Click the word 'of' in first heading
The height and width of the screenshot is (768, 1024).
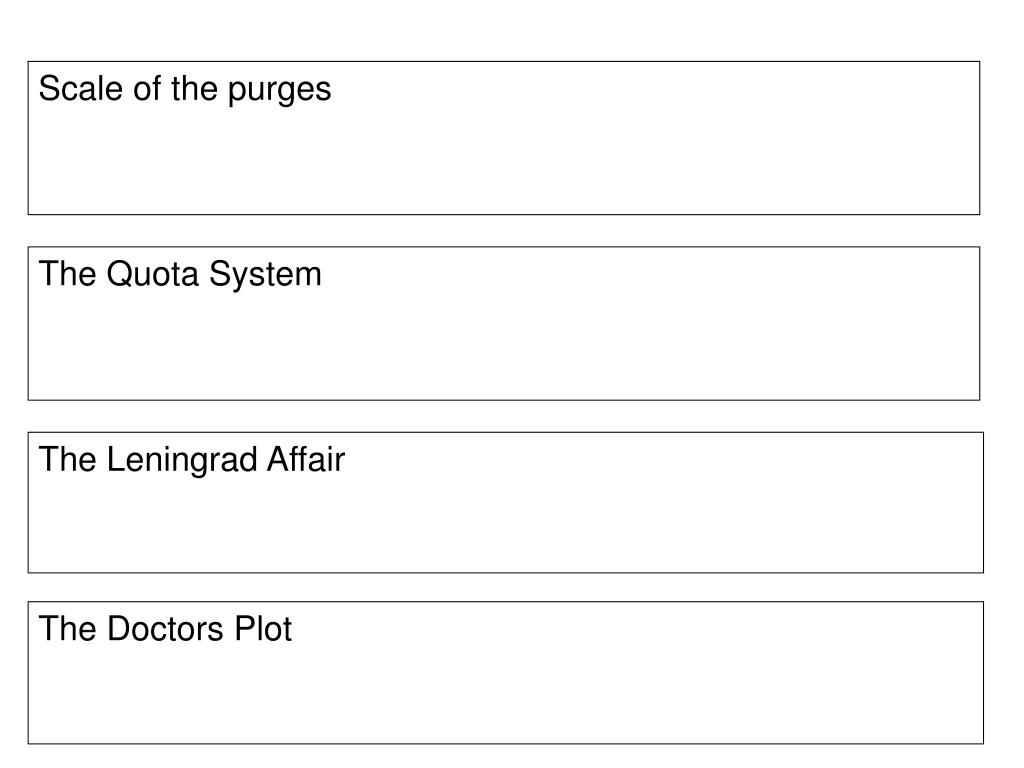pos(147,88)
